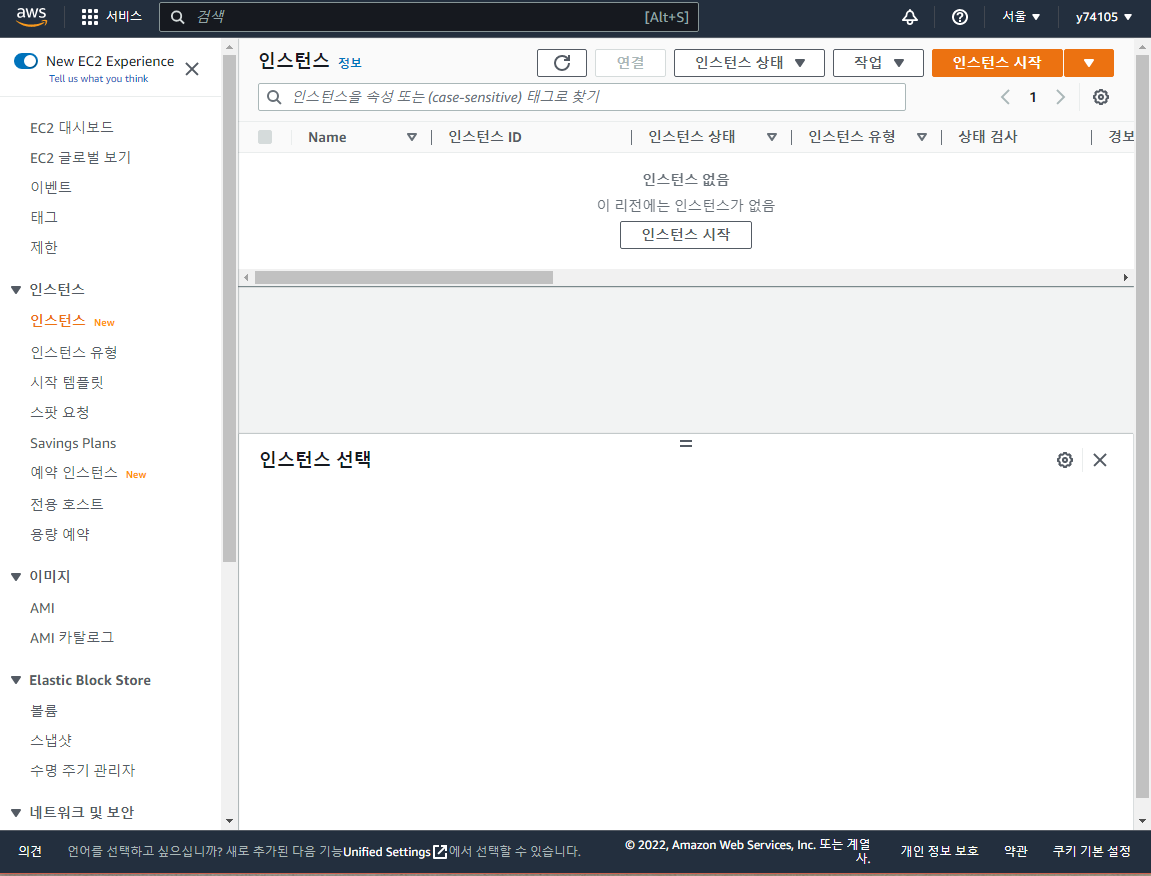Click 인스턴스 시작 in empty table
Screen dimensions: 1151x876
(x=686, y=235)
